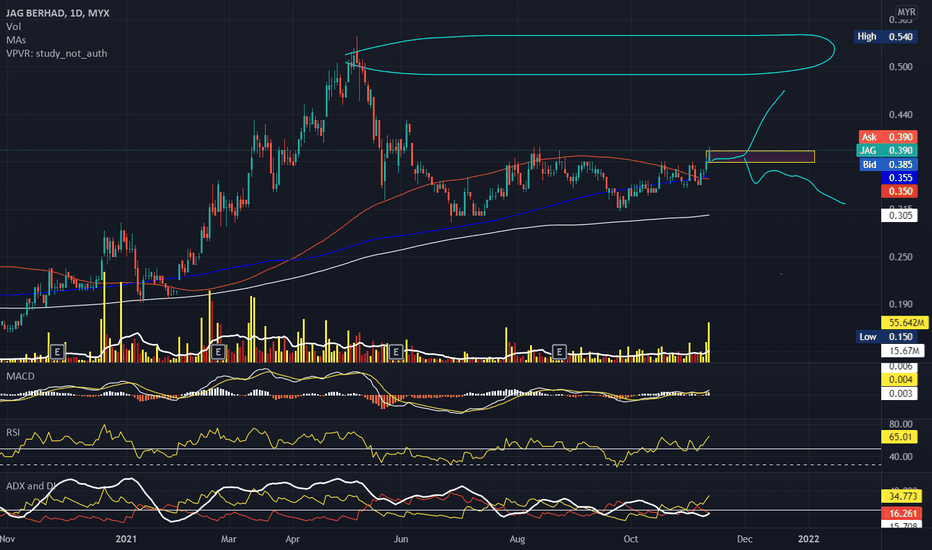Click the earnings E marker after August

[559, 352]
